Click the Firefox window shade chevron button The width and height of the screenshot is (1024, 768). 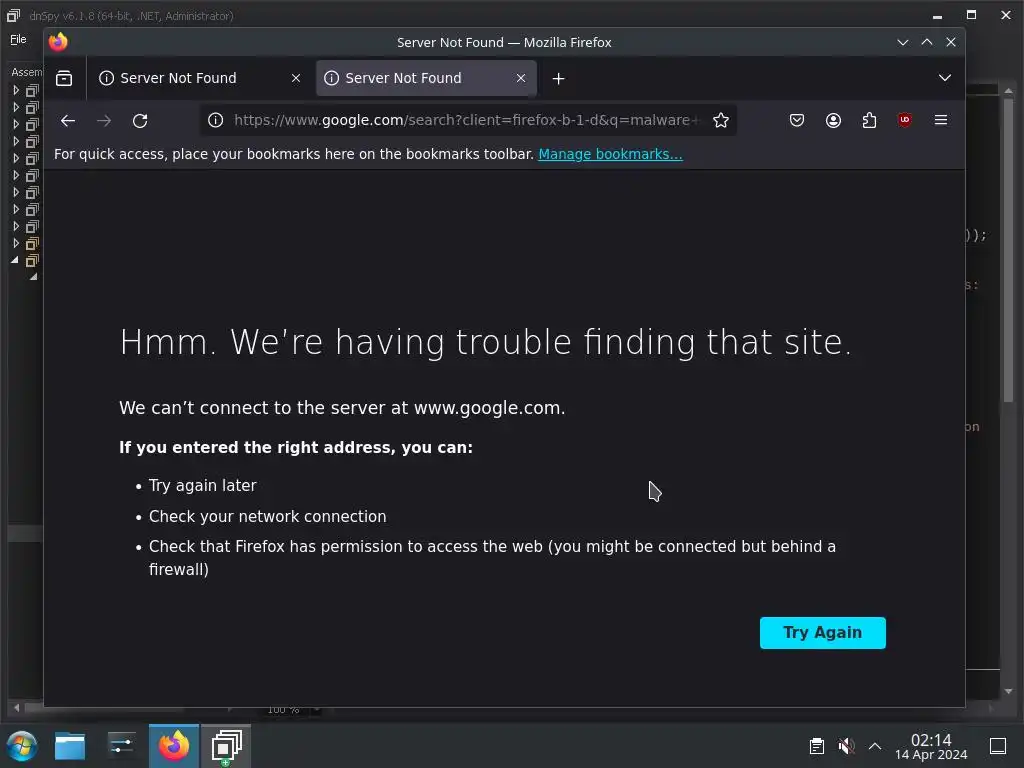click(x=903, y=42)
